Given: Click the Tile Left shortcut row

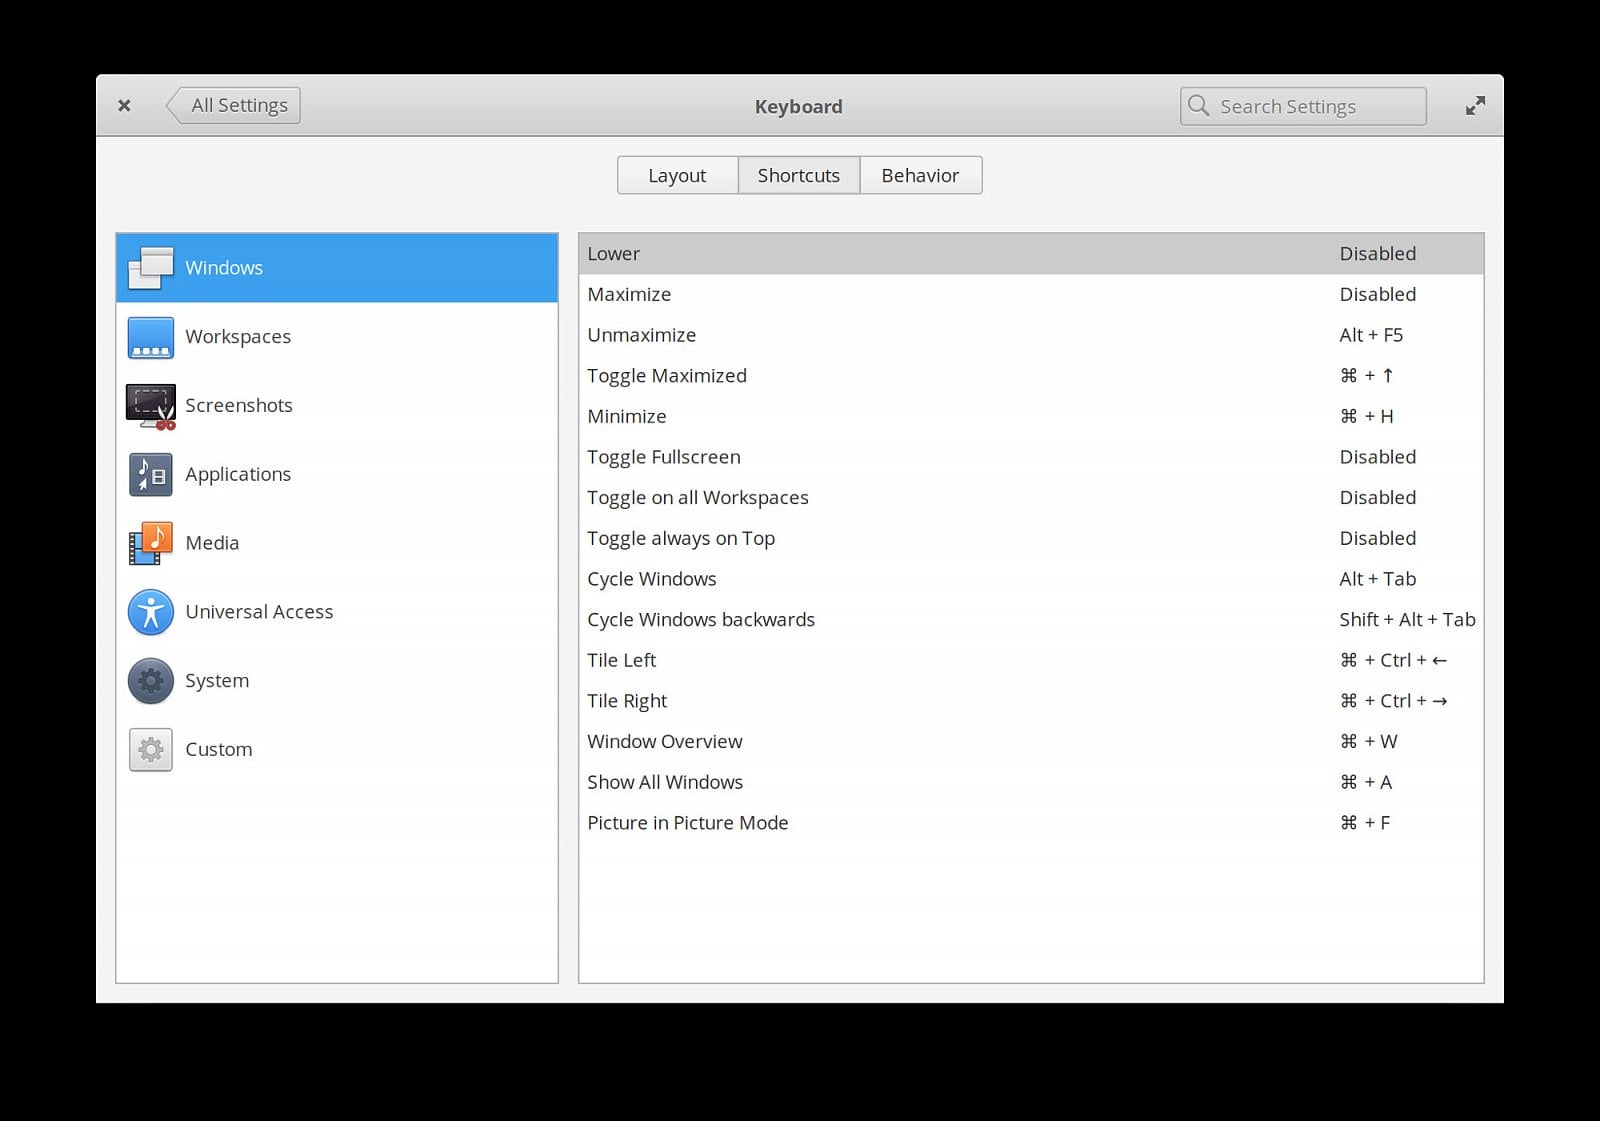Looking at the screenshot, I should [900, 660].
